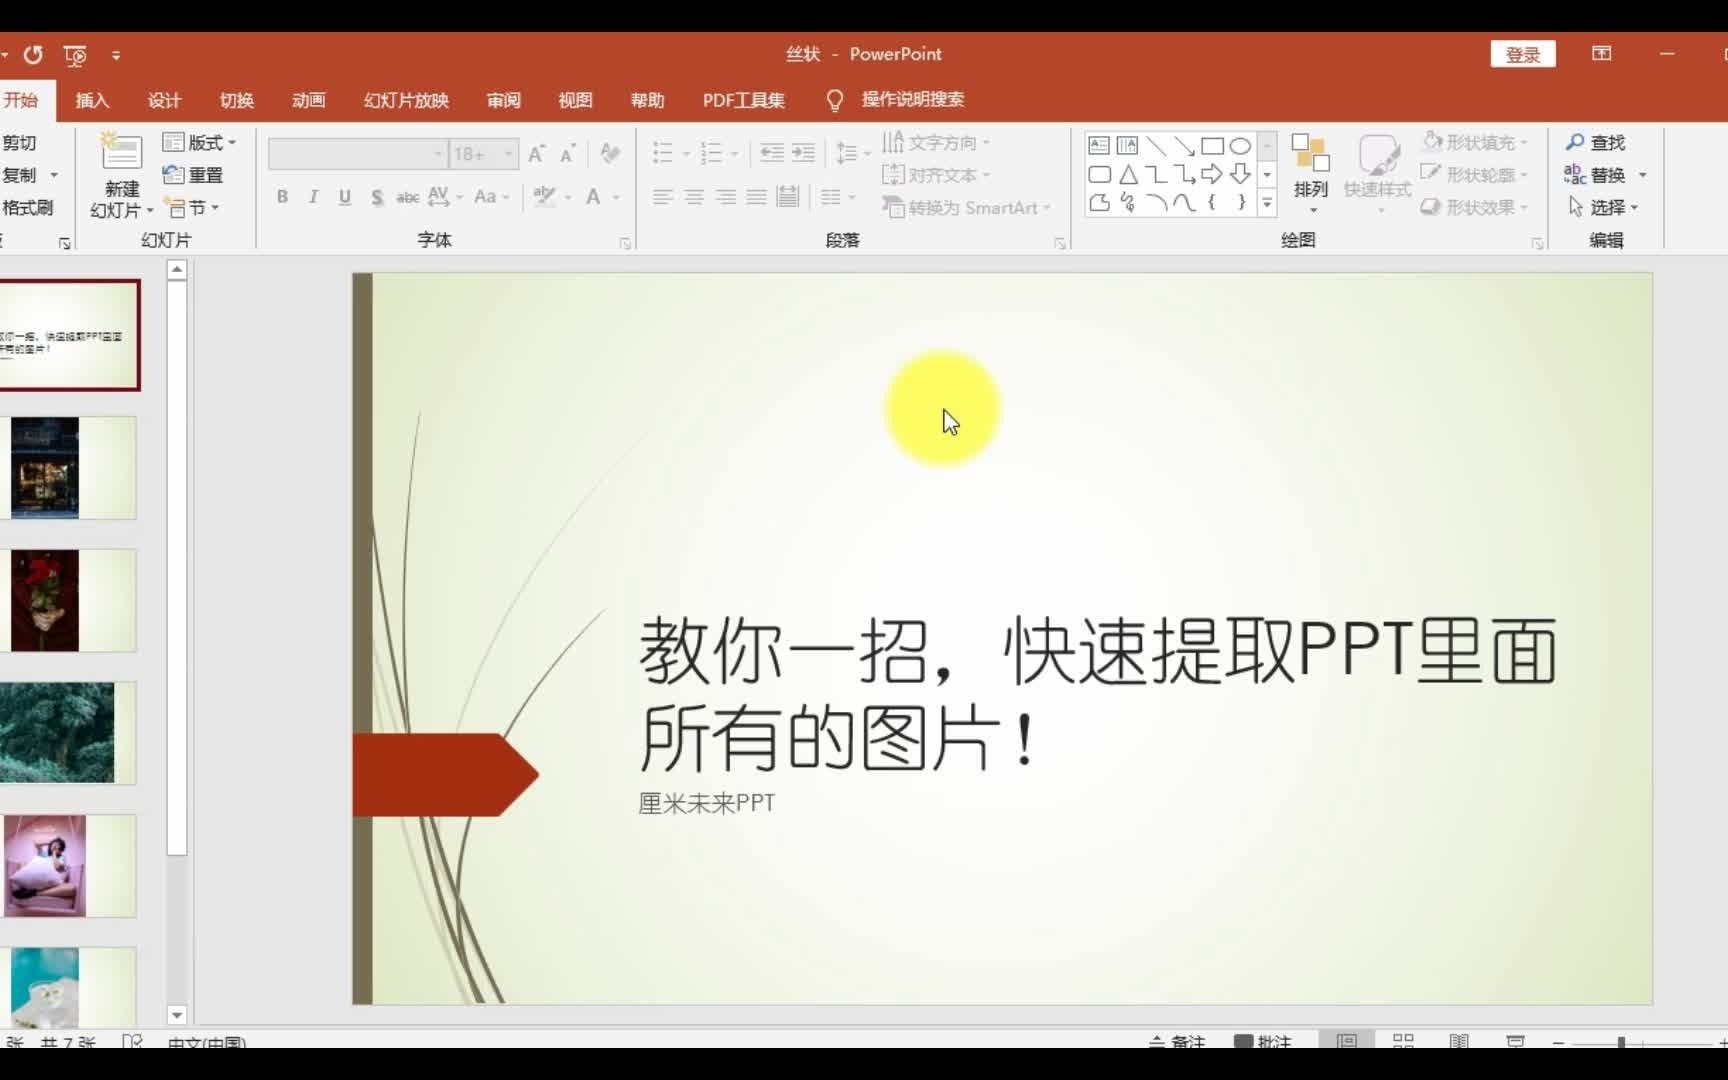The image size is (1728, 1080).
Task: Switch to the 设计 ribbon tab
Action: pos(165,100)
